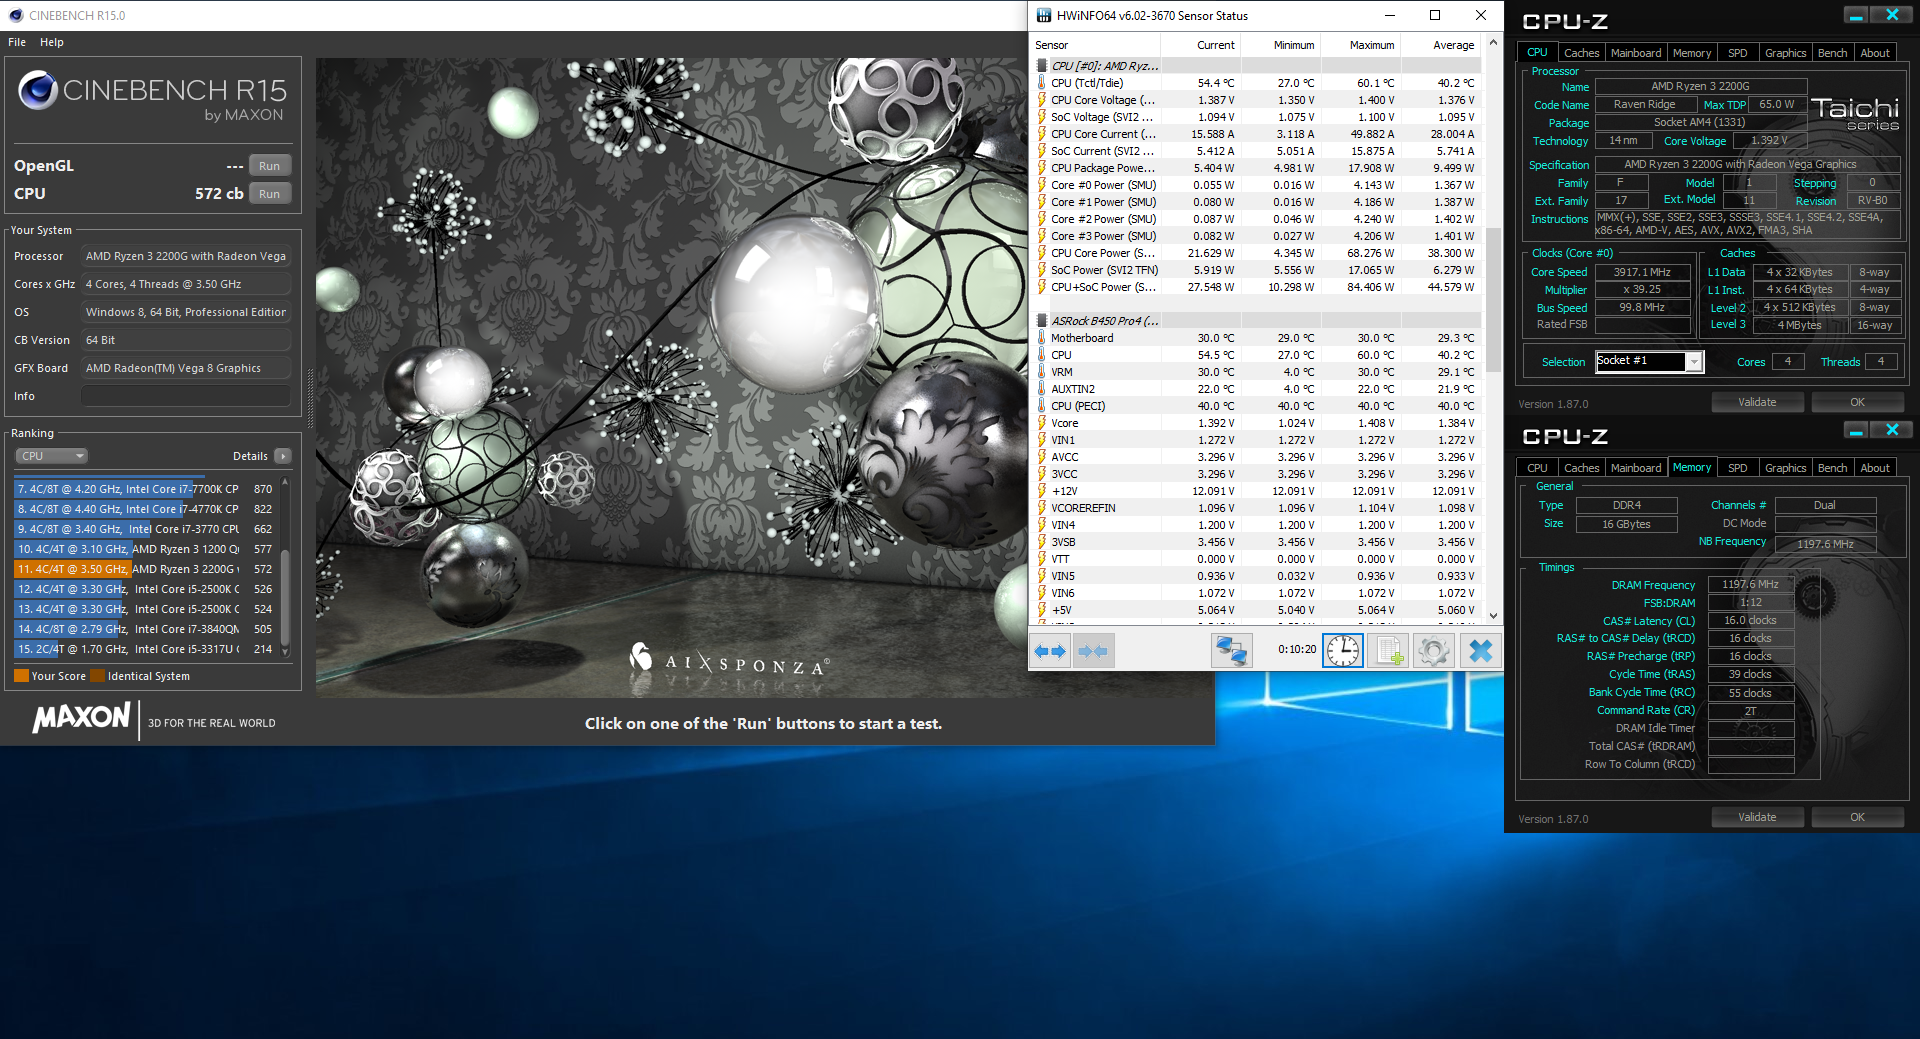Viewport: 1920px width, 1039px height.
Task: Click the Cinebench title bar app icon
Action: (x=16, y=15)
